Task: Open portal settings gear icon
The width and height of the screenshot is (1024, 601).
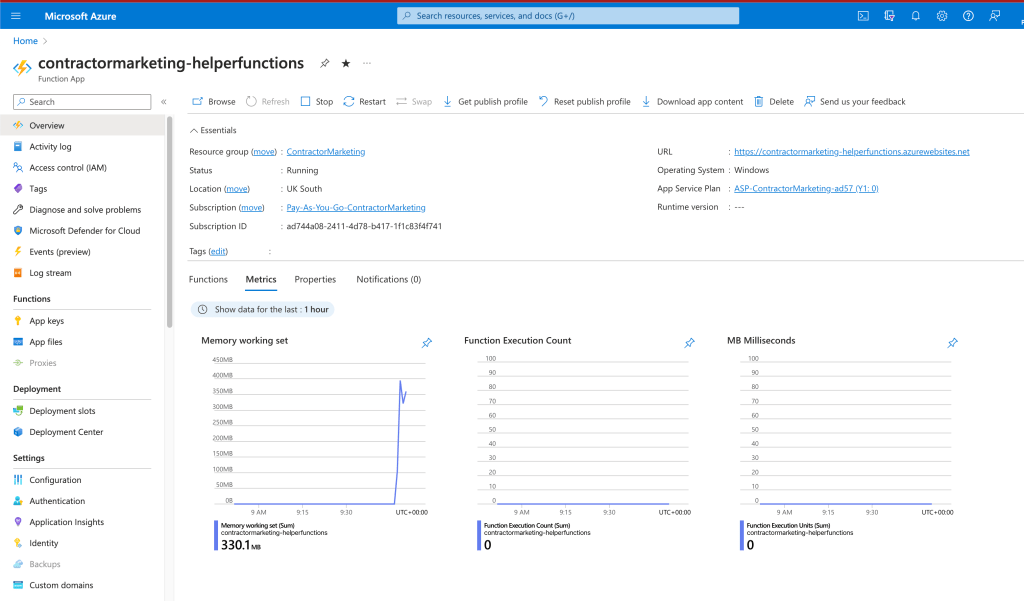Action: click(x=942, y=16)
